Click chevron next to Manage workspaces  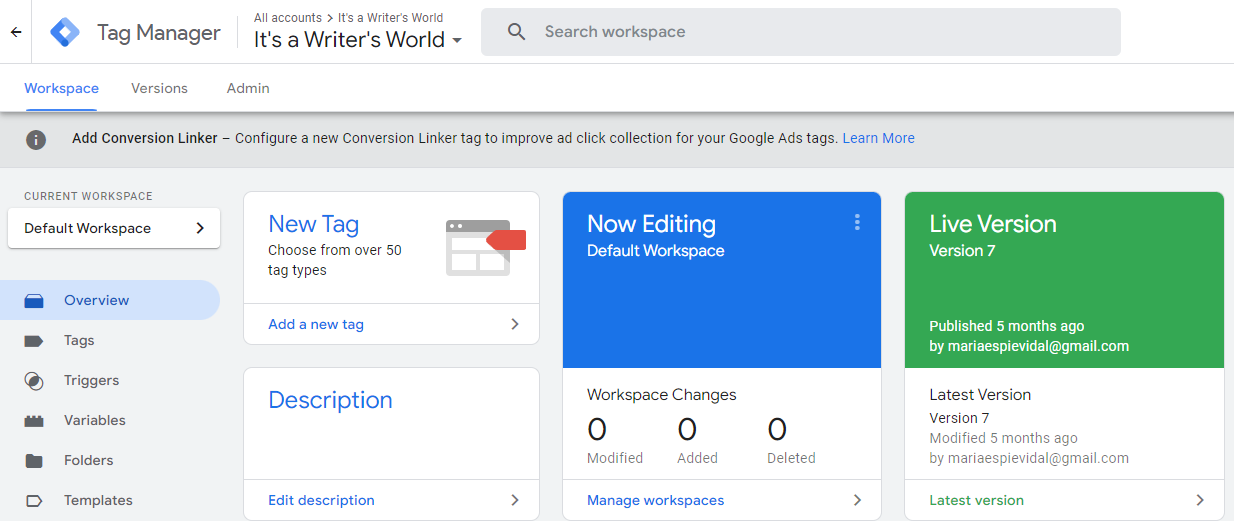point(857,500)
